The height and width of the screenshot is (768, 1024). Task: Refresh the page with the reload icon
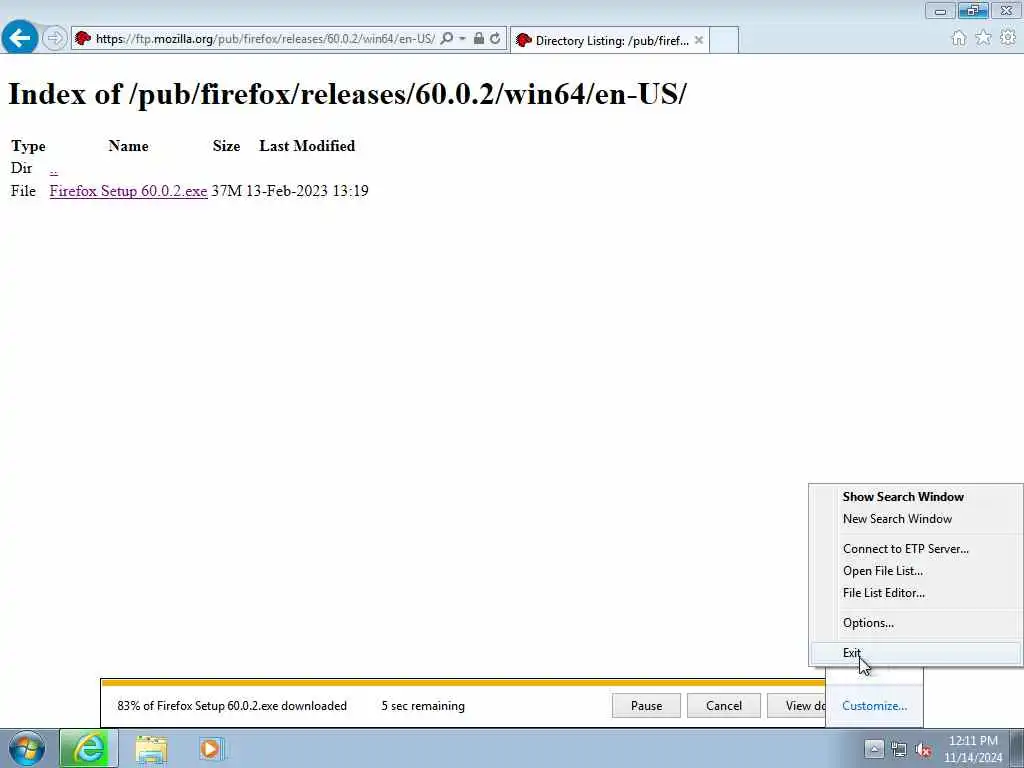pos(495,39)
